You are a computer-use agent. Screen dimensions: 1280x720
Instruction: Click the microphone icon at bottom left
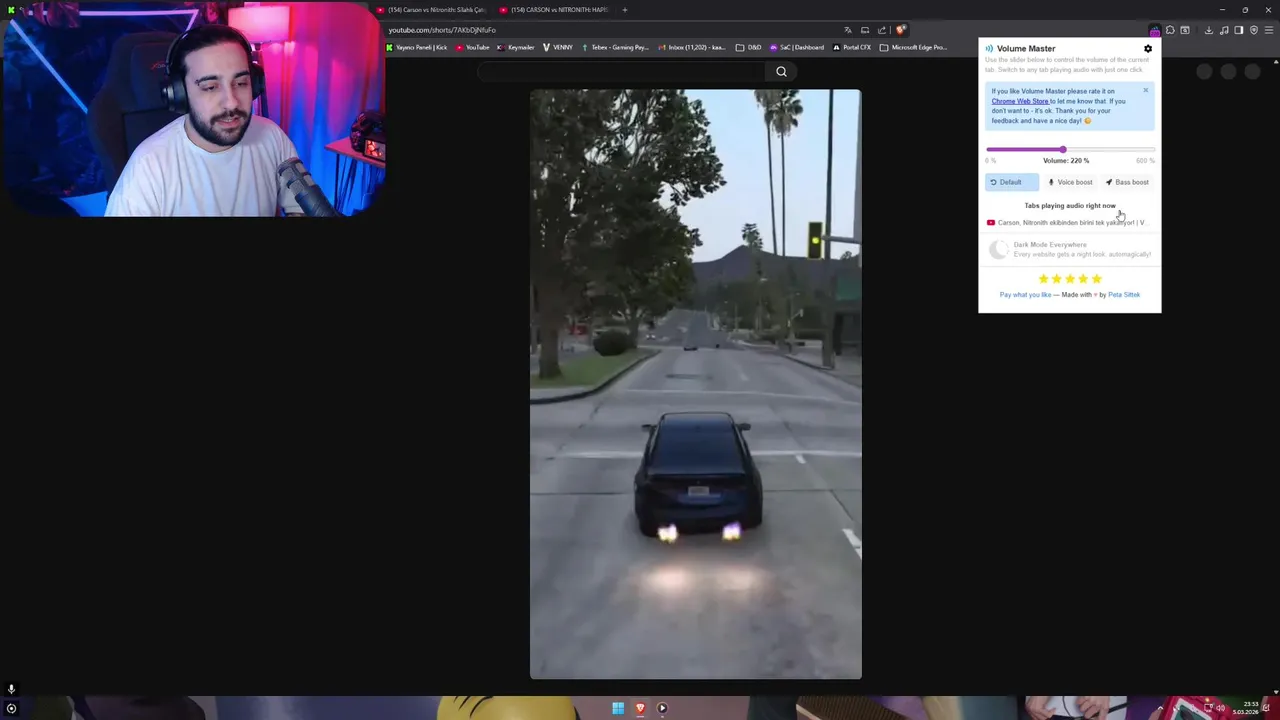click(11, 689)
